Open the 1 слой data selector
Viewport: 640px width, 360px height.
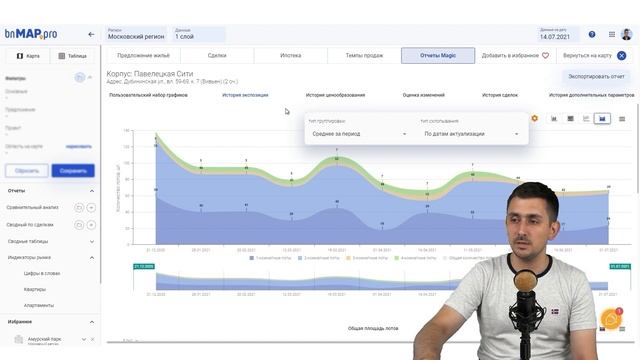pyautogui.click(x=199, y=34)
